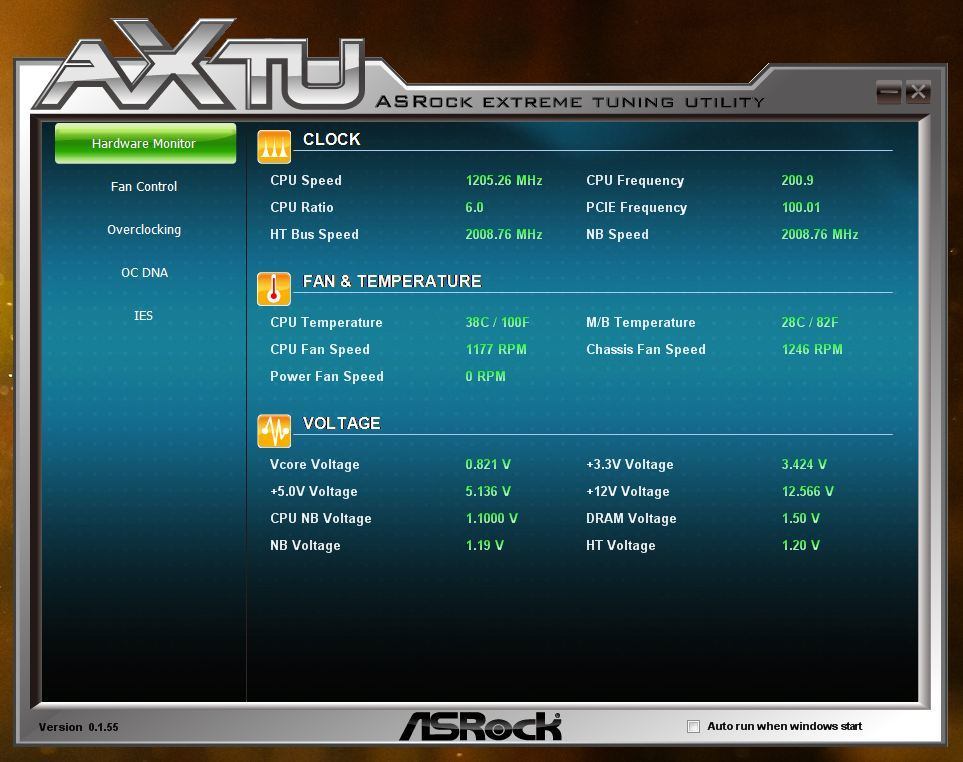The width and height of the screenshot is (963, 762).
Task: Click the NB Speed value
Action: (x=820, y=235)
